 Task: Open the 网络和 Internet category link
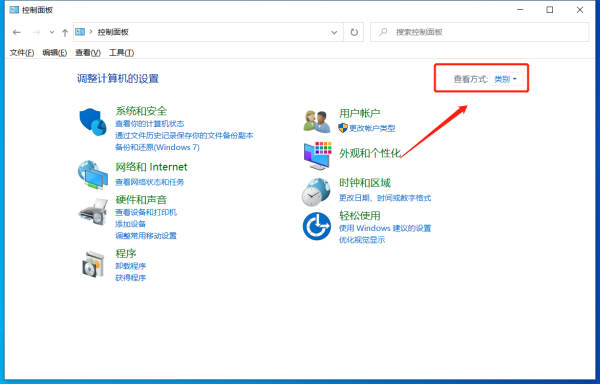[x=152, y=167]
